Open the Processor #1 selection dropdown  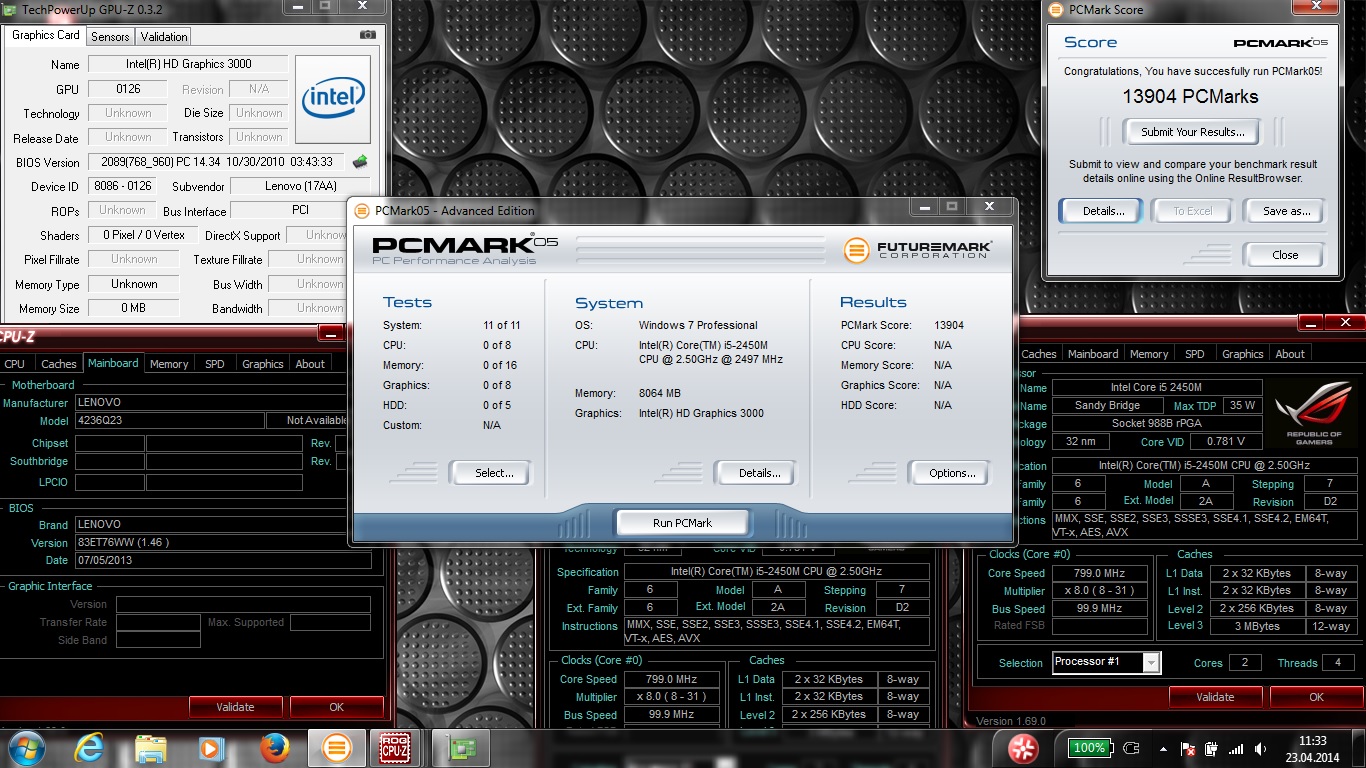click(x=1106, y=662)
